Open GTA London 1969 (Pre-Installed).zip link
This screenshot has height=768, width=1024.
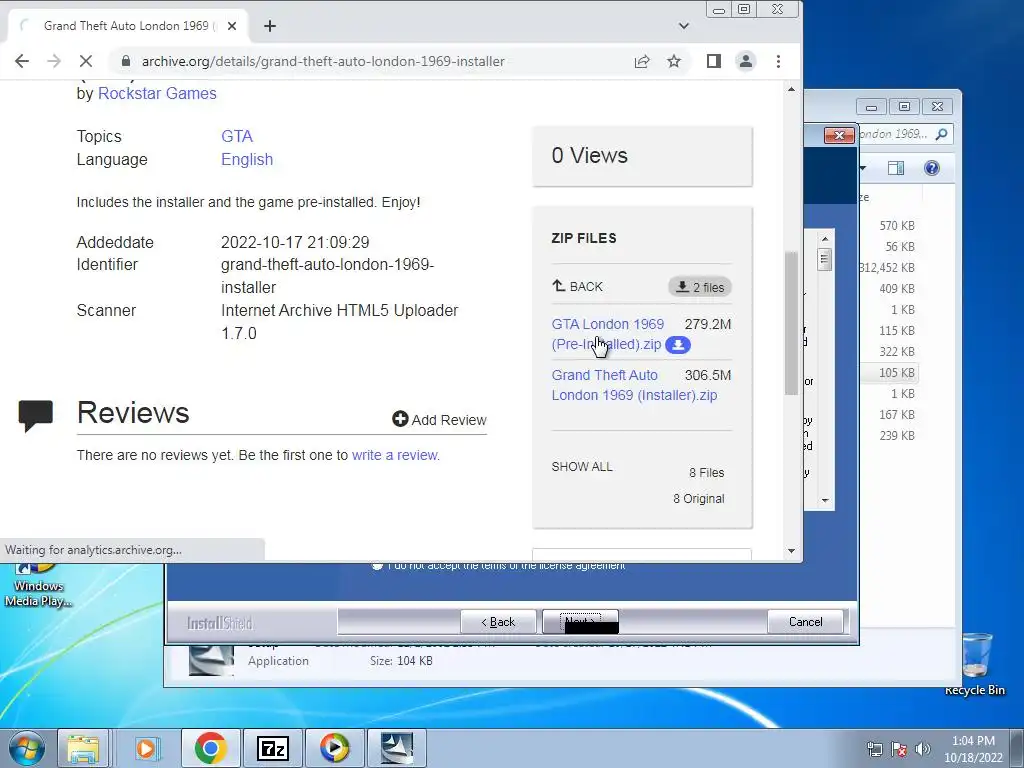tap(607, 334)
